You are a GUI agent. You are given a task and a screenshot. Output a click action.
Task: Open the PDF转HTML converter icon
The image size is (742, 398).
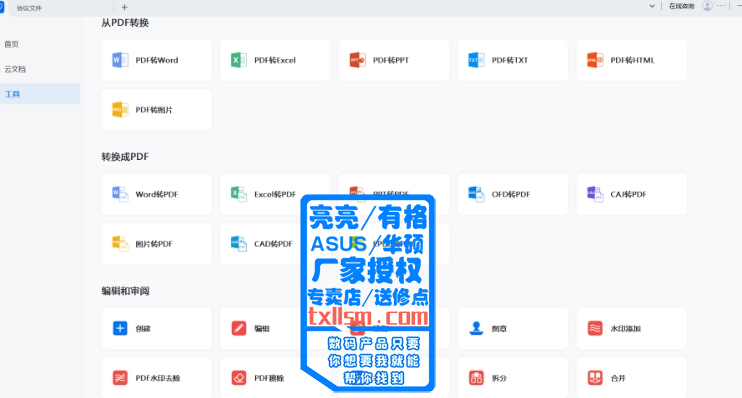click(595, 60)
